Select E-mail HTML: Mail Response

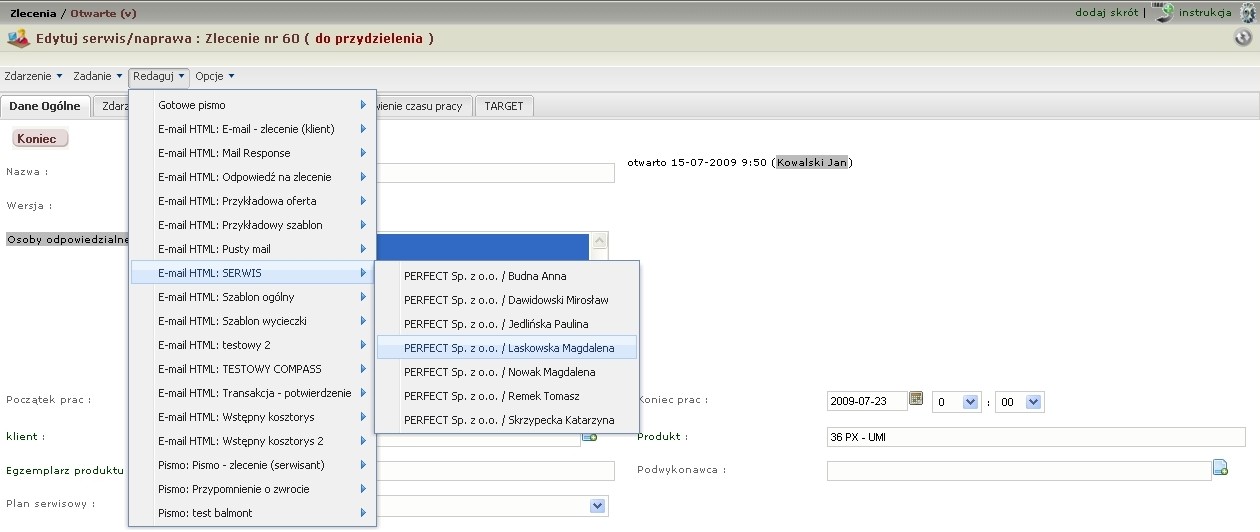point(253,153)
